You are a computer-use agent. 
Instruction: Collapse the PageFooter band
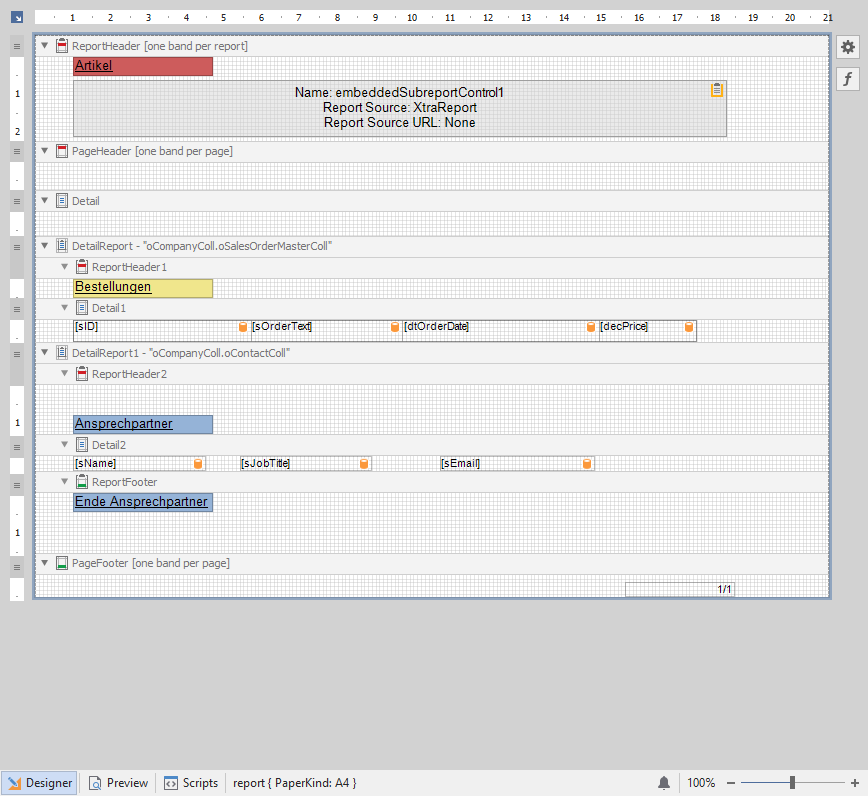[45, 563]
